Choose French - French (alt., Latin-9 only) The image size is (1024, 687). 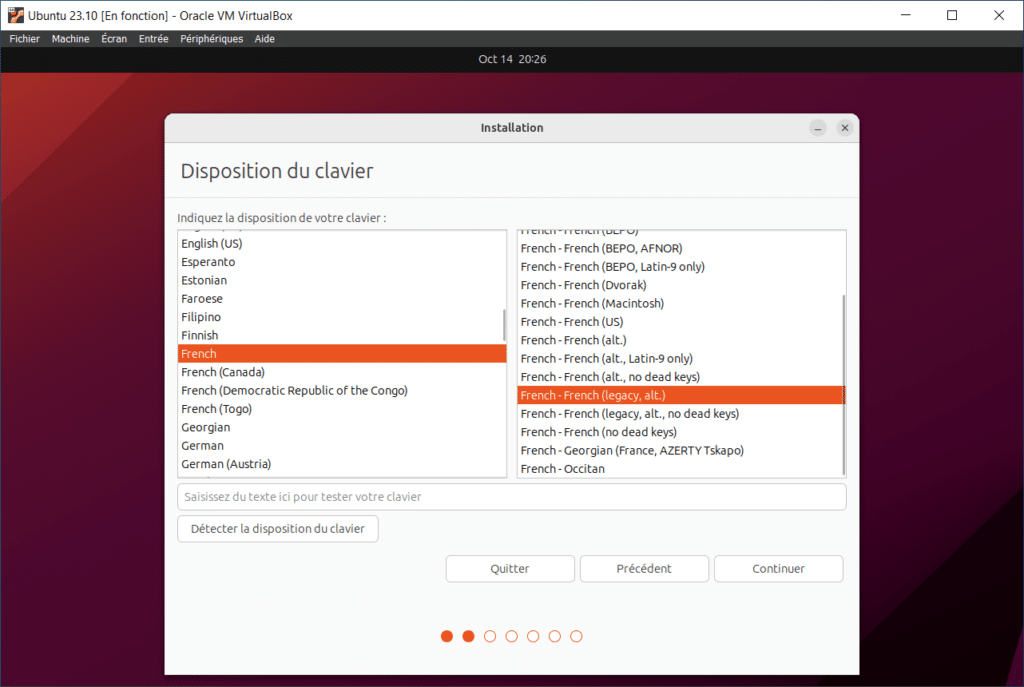coord(680,359)
